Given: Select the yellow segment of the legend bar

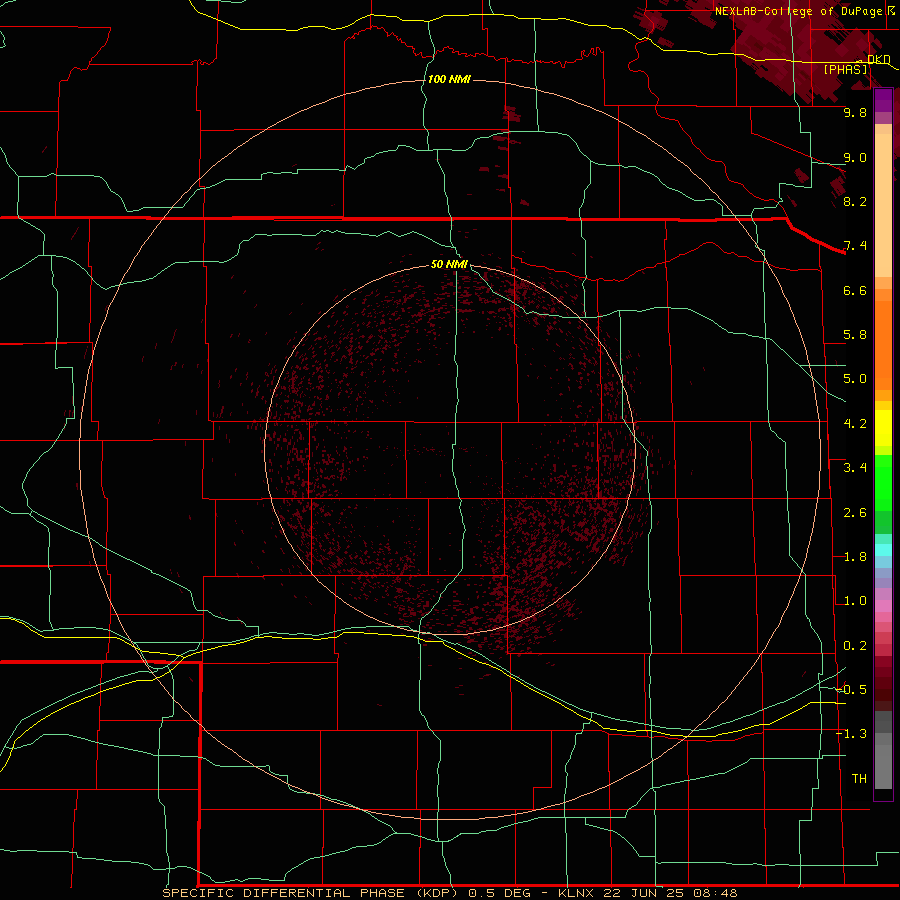Looking at the screenshot, I should (883, 428).
